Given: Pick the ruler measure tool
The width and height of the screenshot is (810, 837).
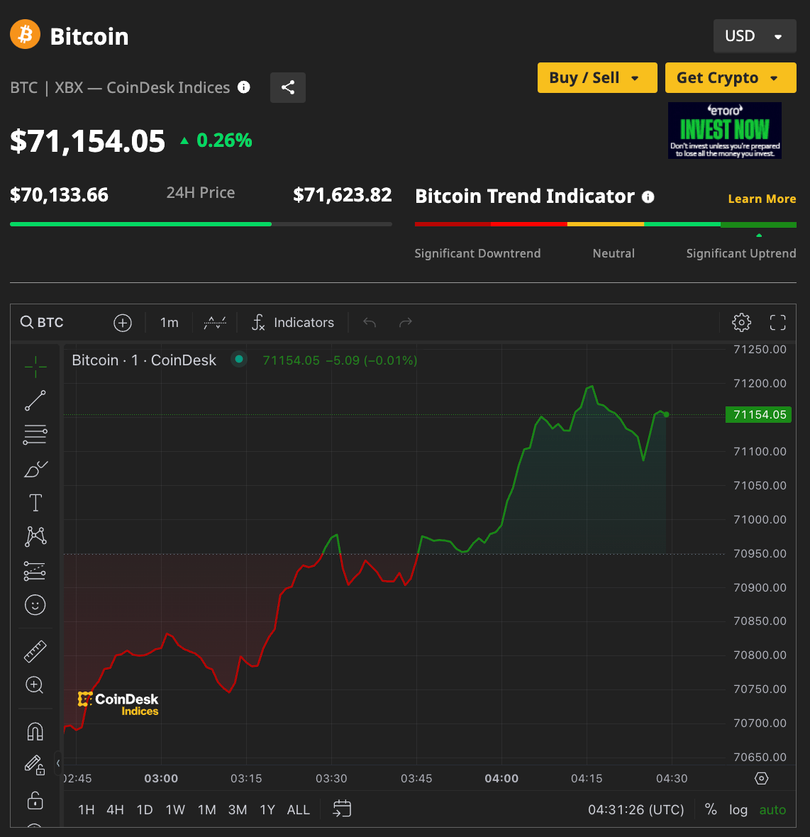Looking at the screenshot, I should pyautogui.click(x=35, y=652).
